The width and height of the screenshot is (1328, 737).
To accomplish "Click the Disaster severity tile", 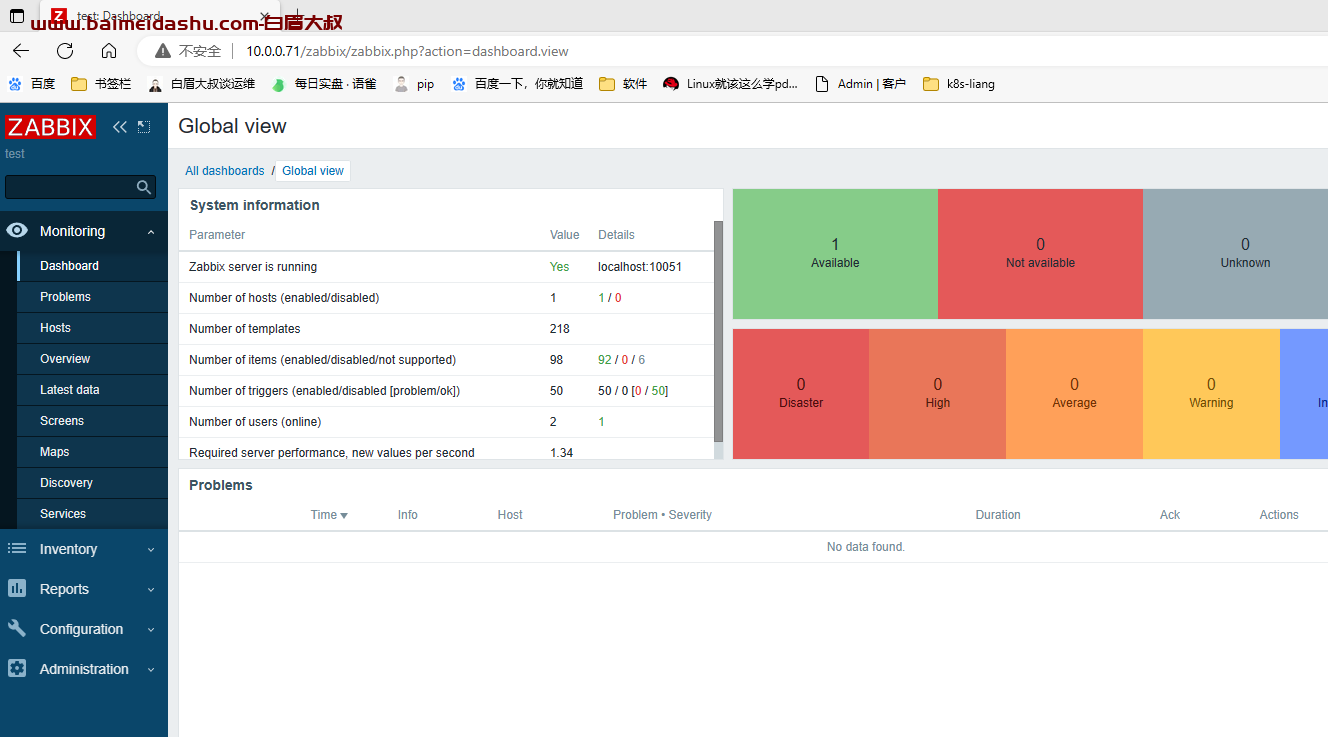I will [x=801, y=394].
